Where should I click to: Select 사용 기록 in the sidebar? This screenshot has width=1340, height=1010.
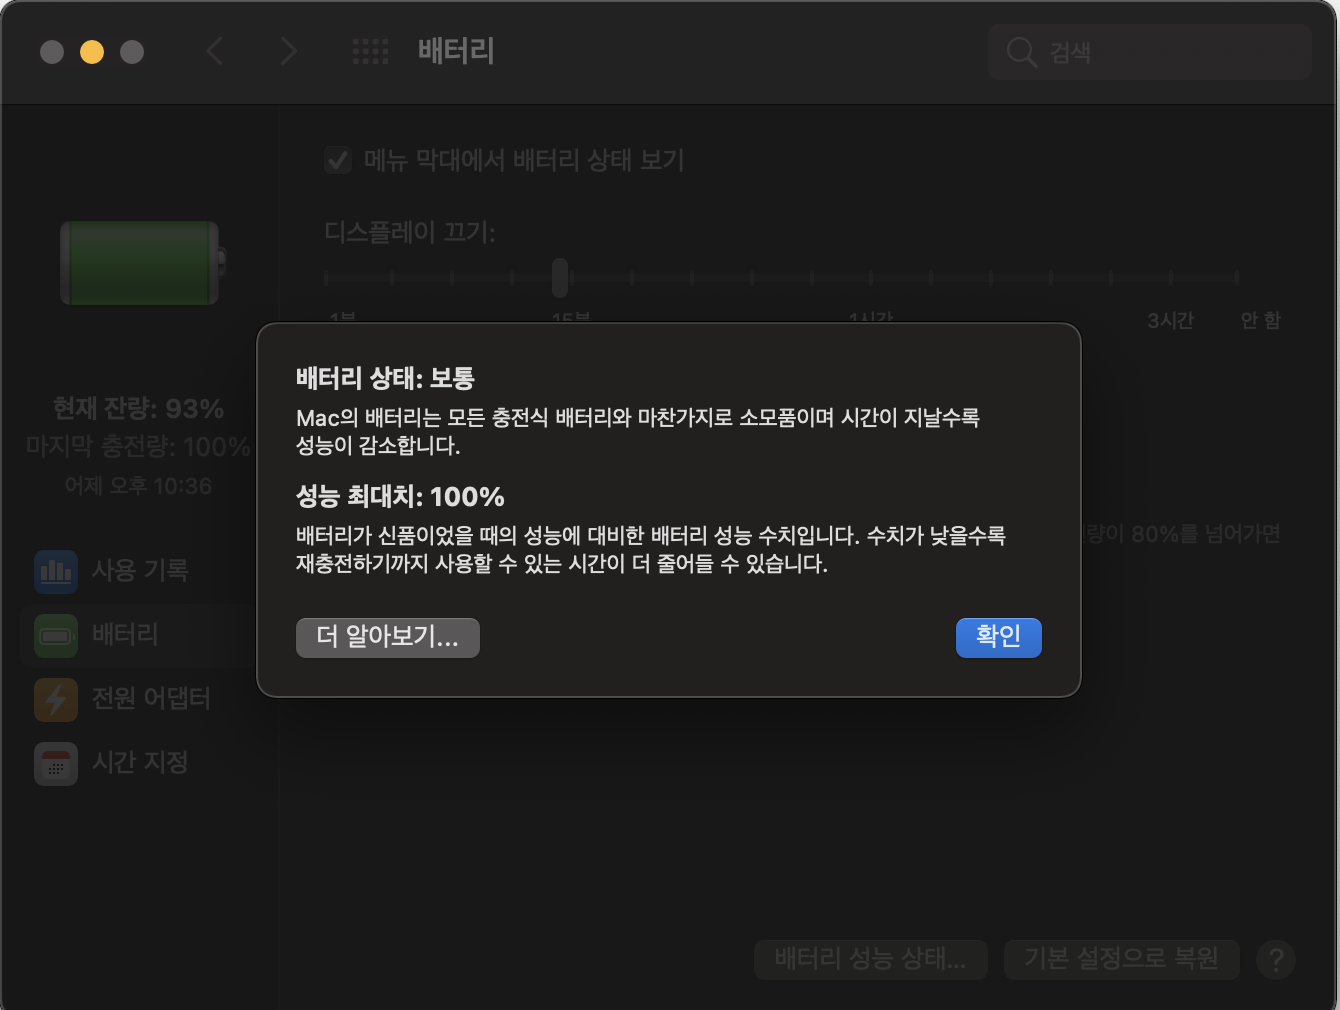coord(140,571)
